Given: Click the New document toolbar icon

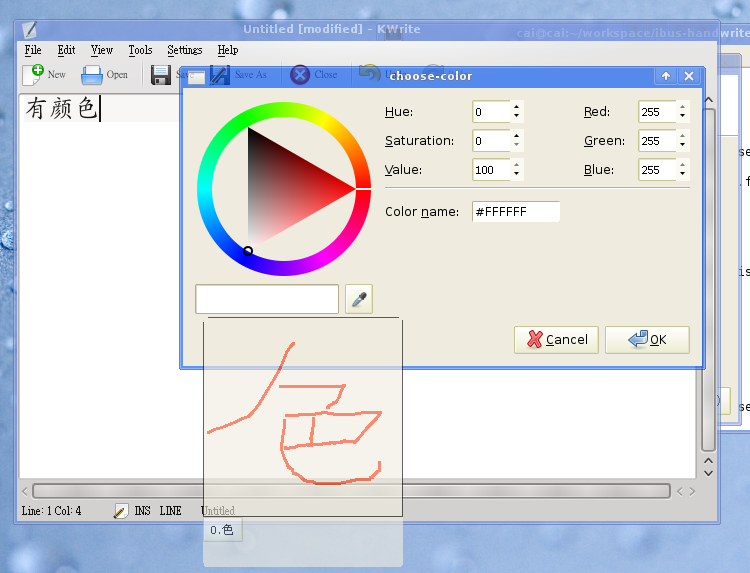Looking at the screenshot, I should (x=34, y=74).
